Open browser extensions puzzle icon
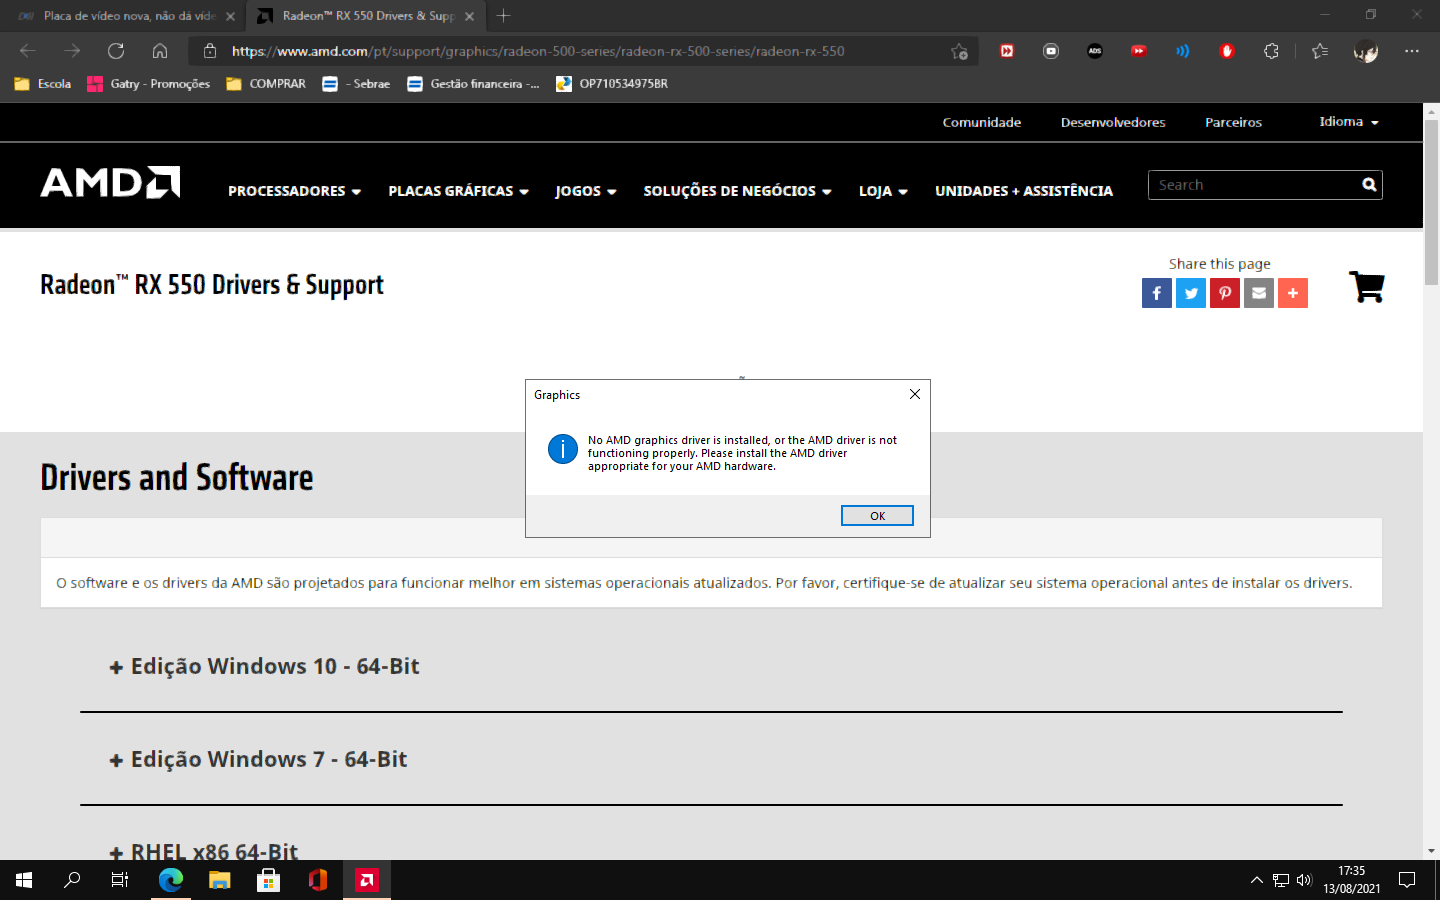Screen dimensions: 1440x900 [1271, 51]
